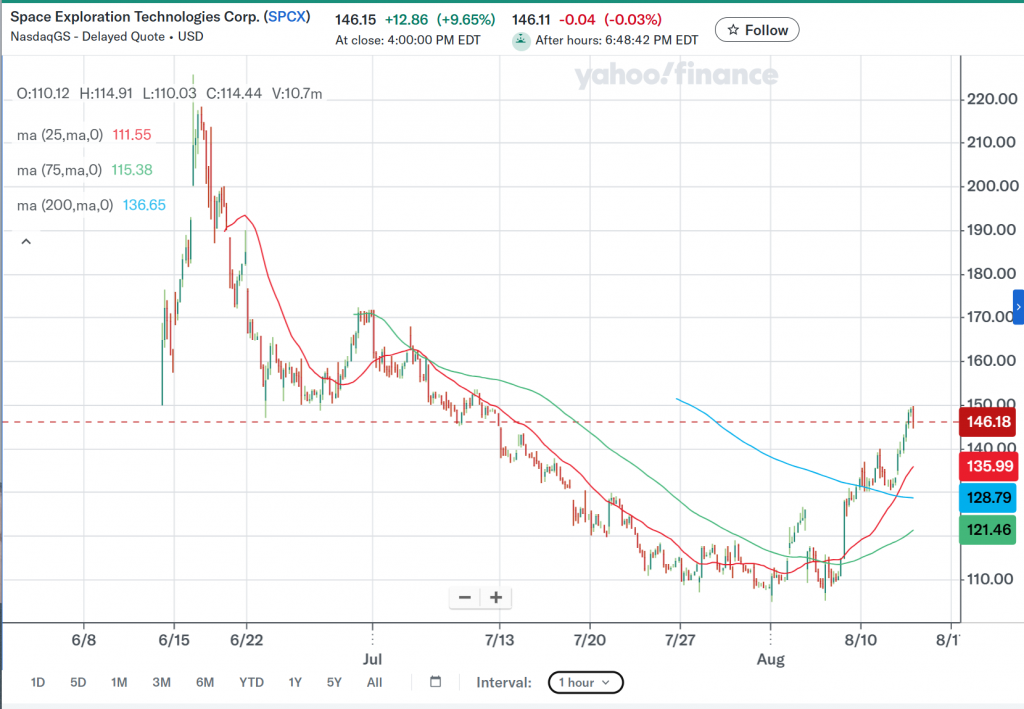1024x709 pixels.
Task: Click the 135.99 red MA price tag
Action: [x=989, y=466]
